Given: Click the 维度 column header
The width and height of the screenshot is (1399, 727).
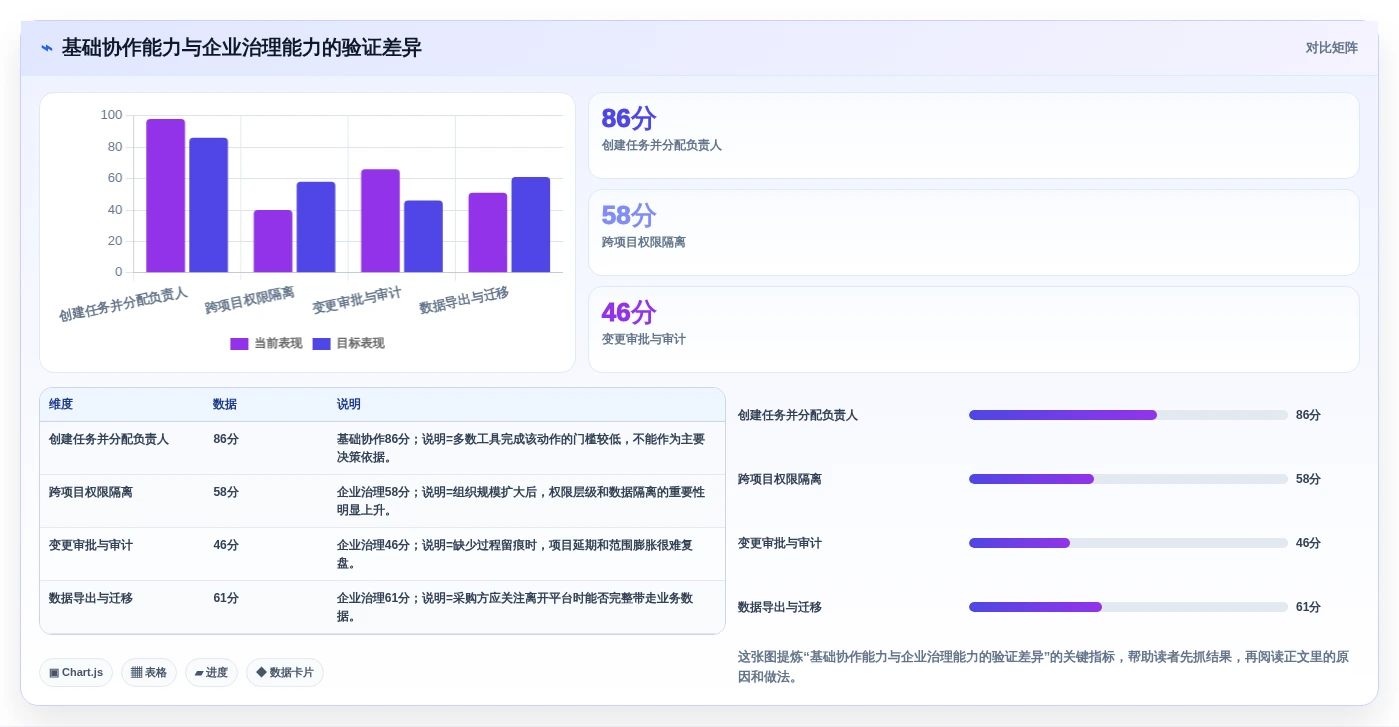Looking at the screenshot, I should 61,405.
